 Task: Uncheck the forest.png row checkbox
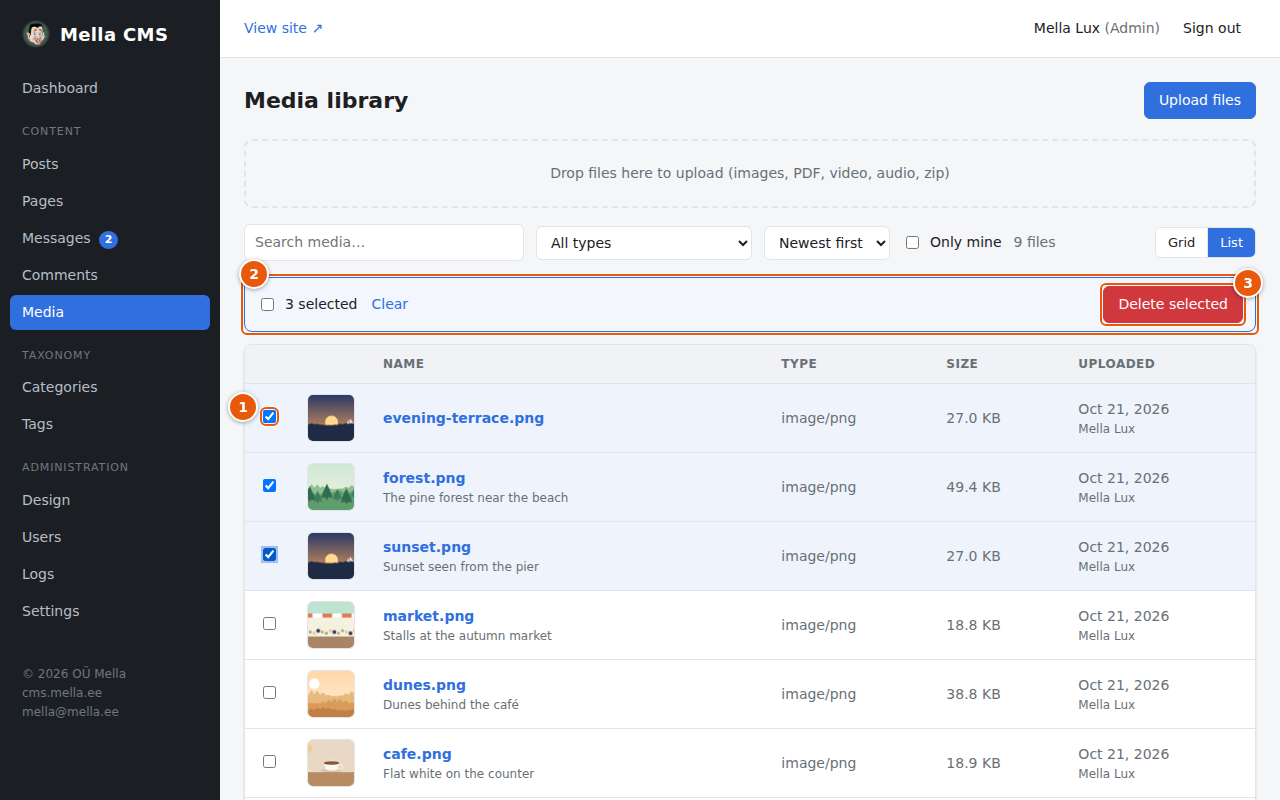269,485
